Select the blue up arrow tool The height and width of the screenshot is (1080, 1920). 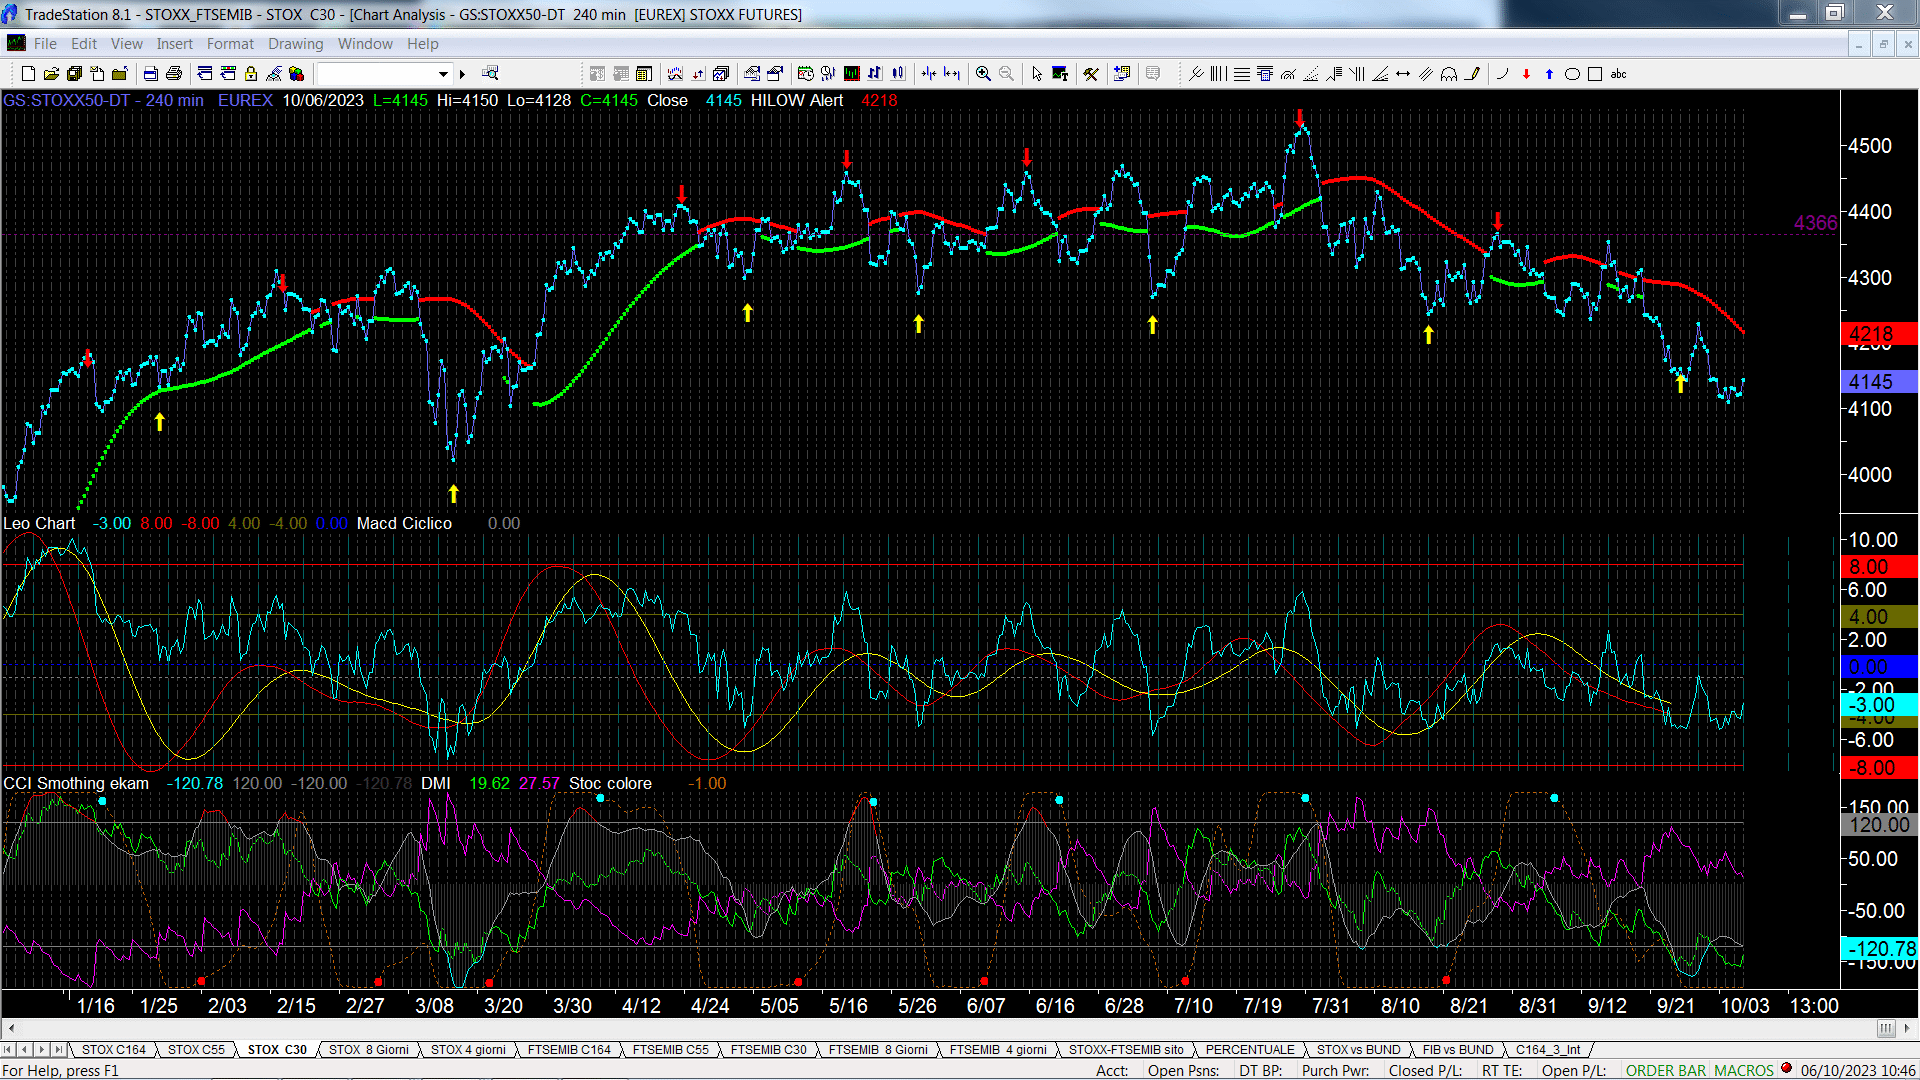1549,73
